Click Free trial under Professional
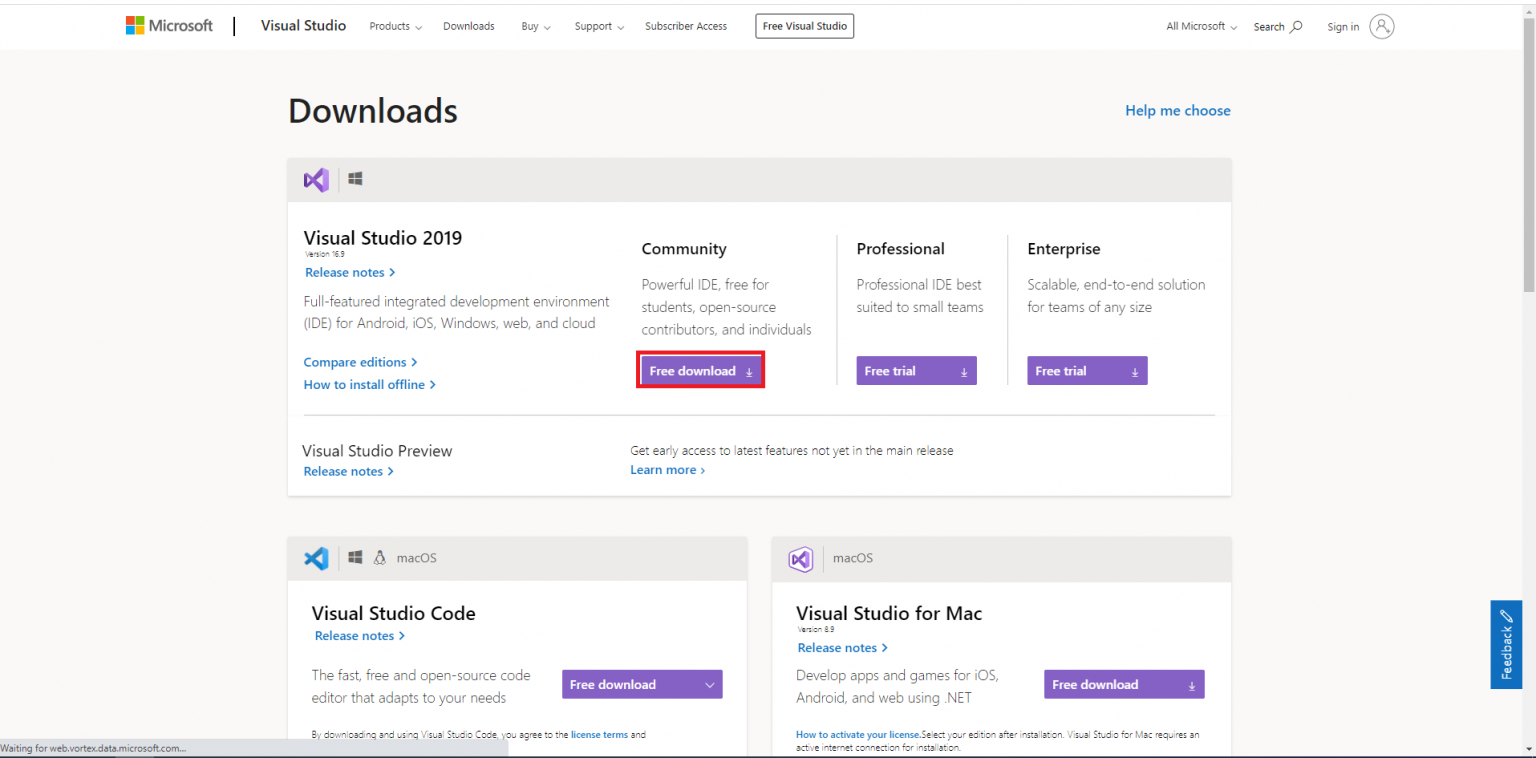The height and width of the screenshot is (758, 1536). [x=916, y=371]
